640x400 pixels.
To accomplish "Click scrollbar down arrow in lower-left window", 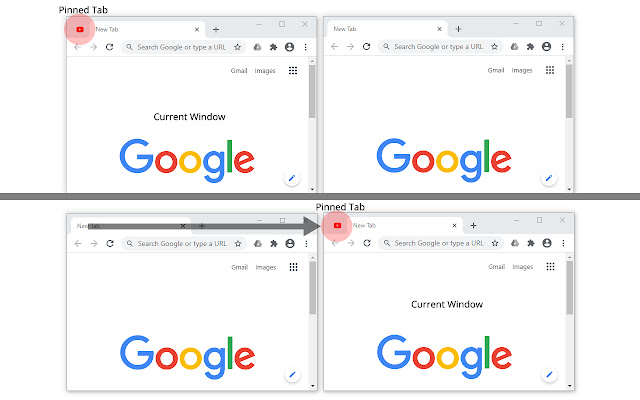I will [x=313, y=386].
